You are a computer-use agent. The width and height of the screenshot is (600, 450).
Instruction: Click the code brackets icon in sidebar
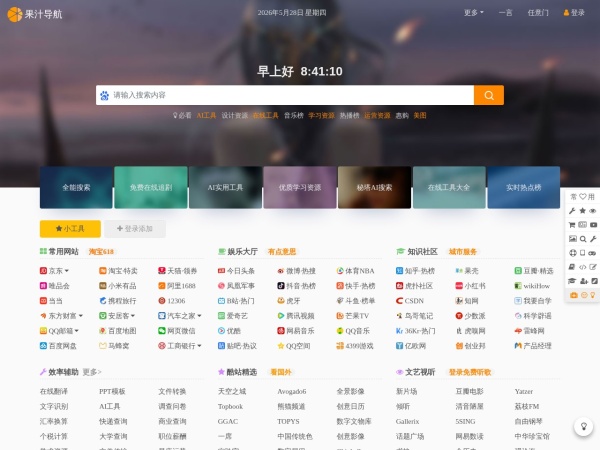(x=582, y=267)
